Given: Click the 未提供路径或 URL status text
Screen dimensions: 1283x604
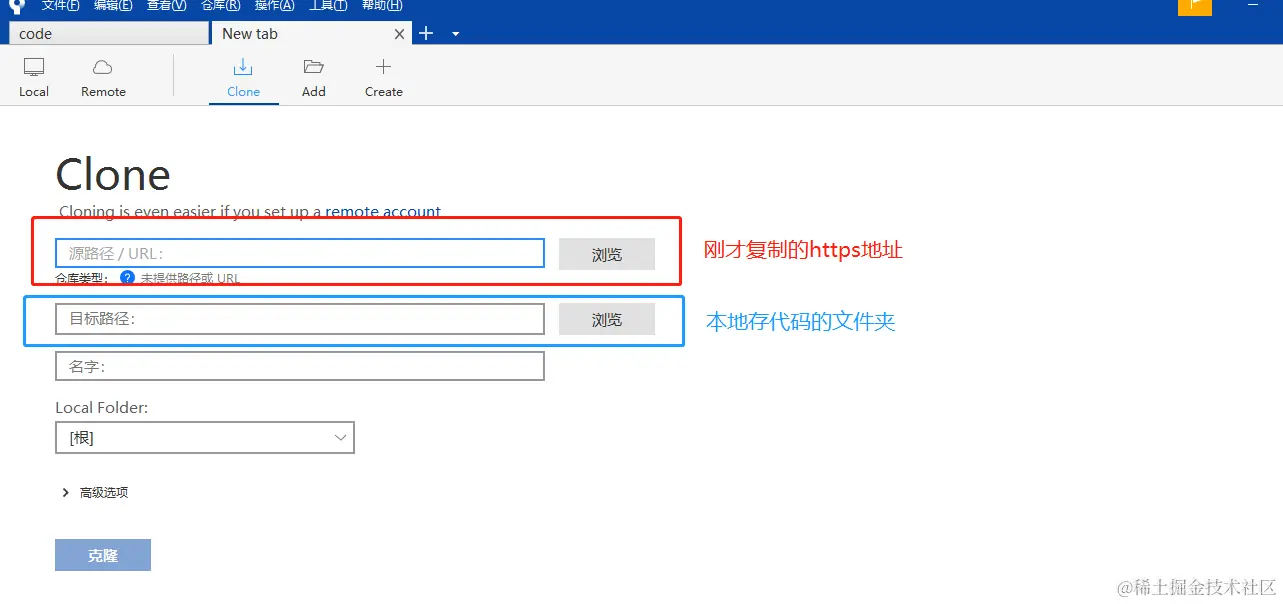Looking at the screenshot, I should point(190,279).
